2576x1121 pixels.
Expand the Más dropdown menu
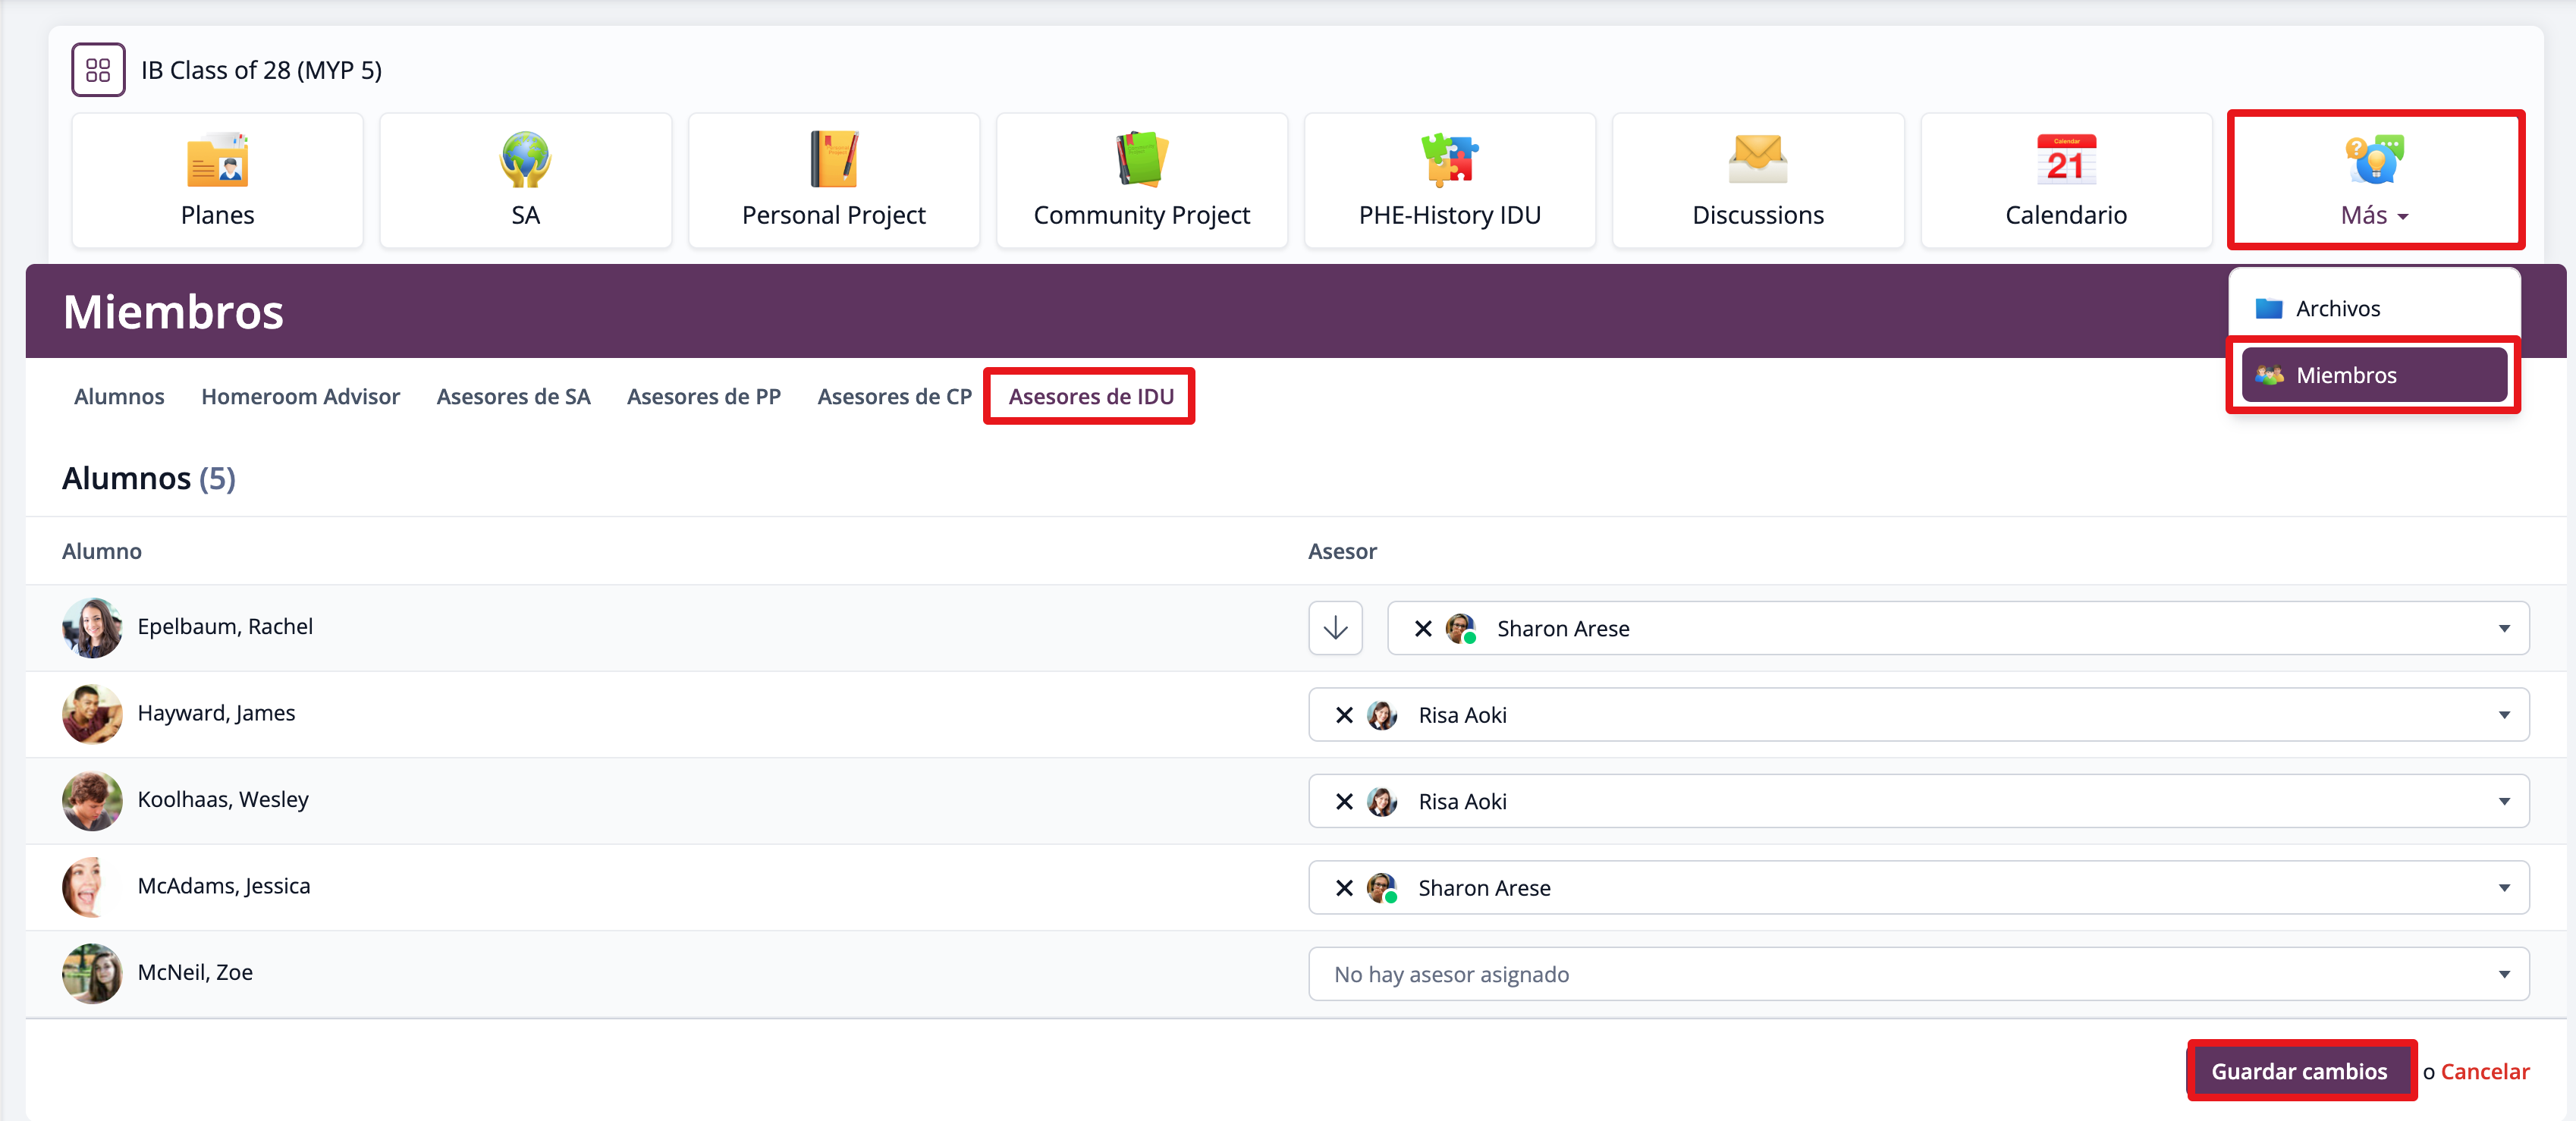coord(2374,181)
